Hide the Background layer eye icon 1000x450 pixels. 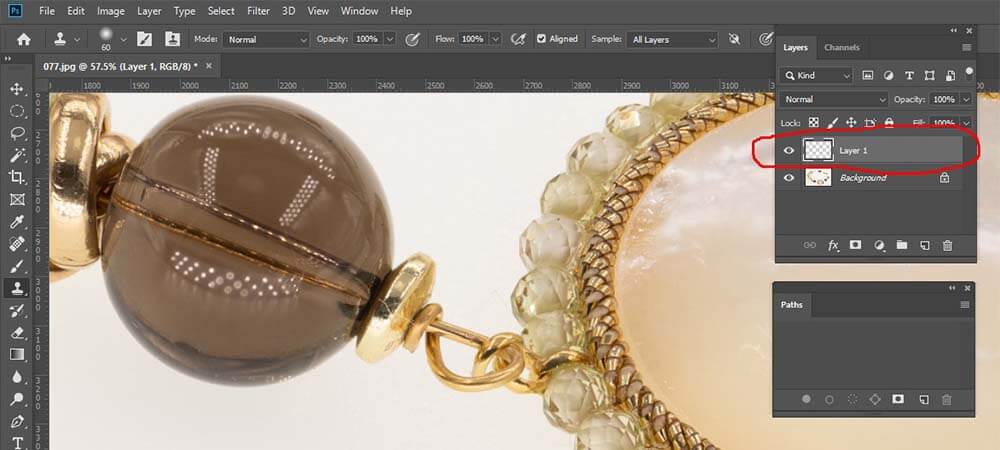[789, 178]
